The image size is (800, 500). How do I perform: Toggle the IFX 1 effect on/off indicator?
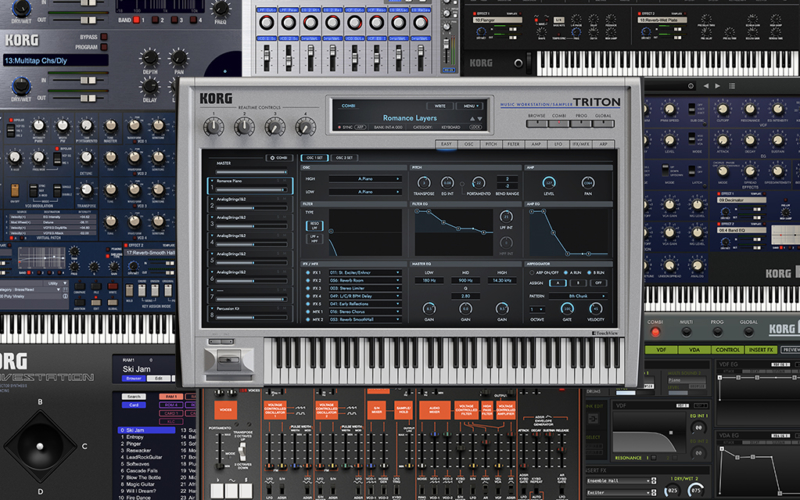pyautogui.click(x=308, y=272)
